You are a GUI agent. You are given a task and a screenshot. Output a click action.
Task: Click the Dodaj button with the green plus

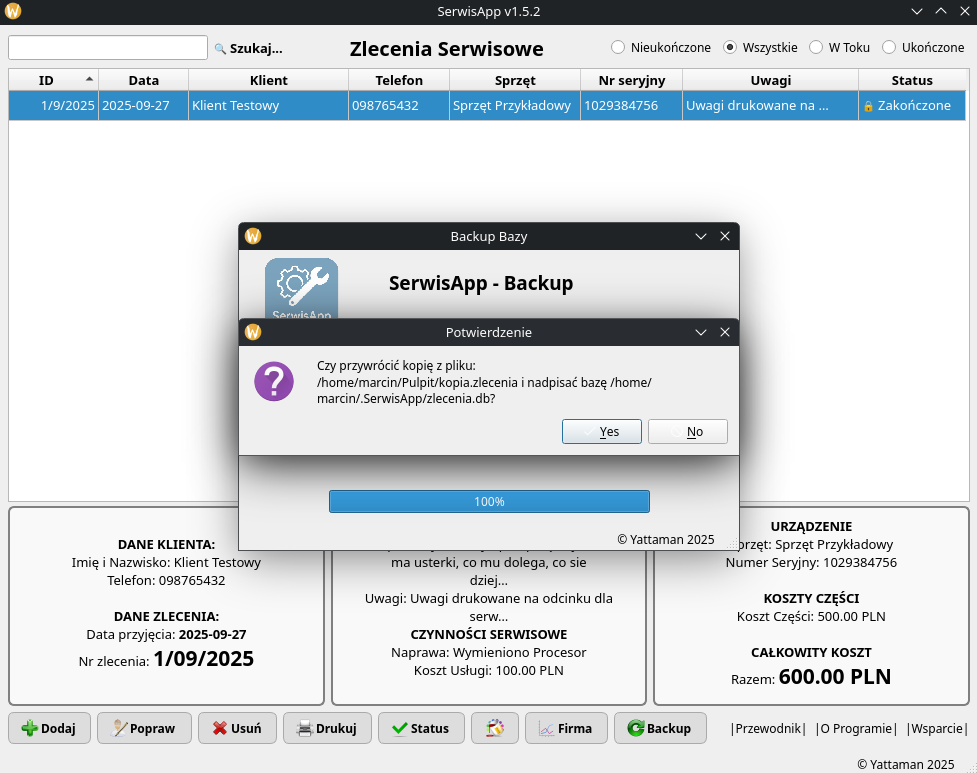[49, 728]
